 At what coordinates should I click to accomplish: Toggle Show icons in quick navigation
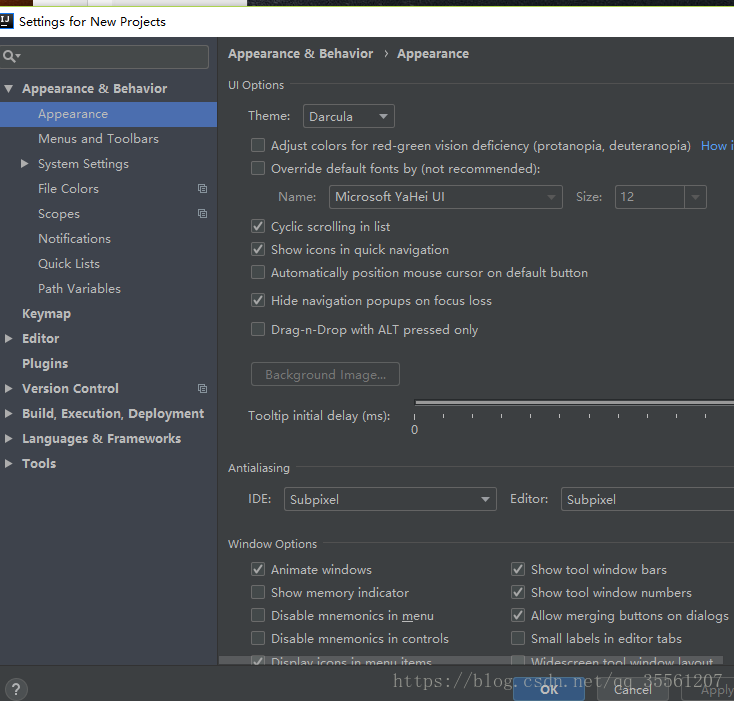258,249
